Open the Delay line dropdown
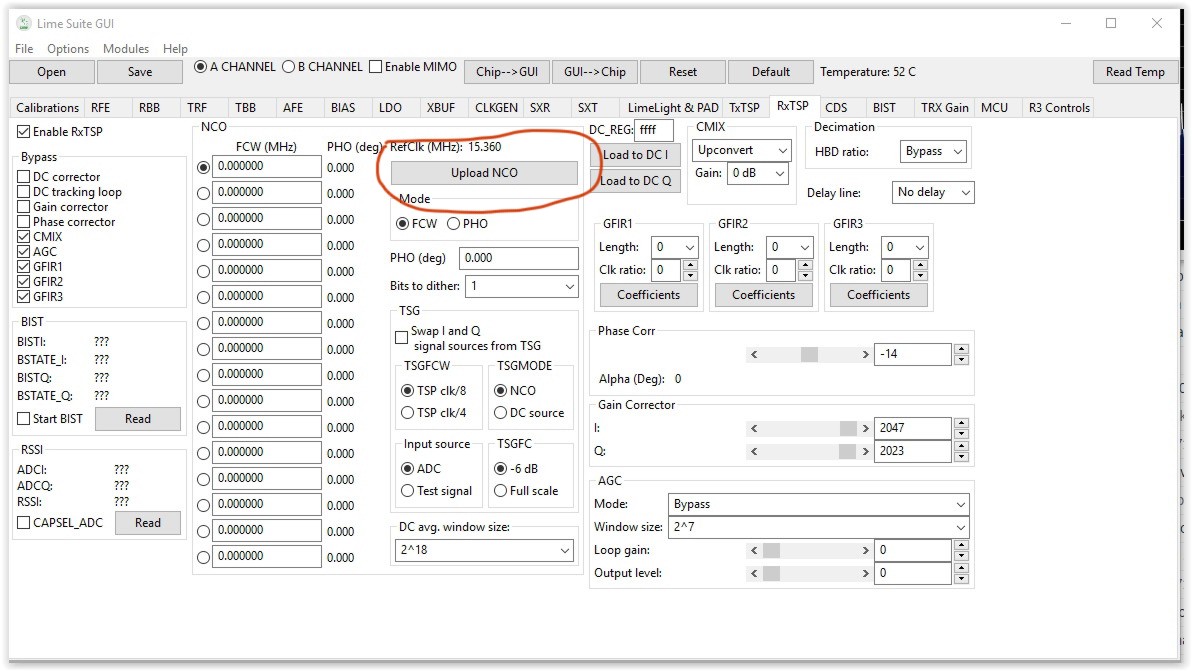Screen dimensions: 1192x671 pos(932,192)
